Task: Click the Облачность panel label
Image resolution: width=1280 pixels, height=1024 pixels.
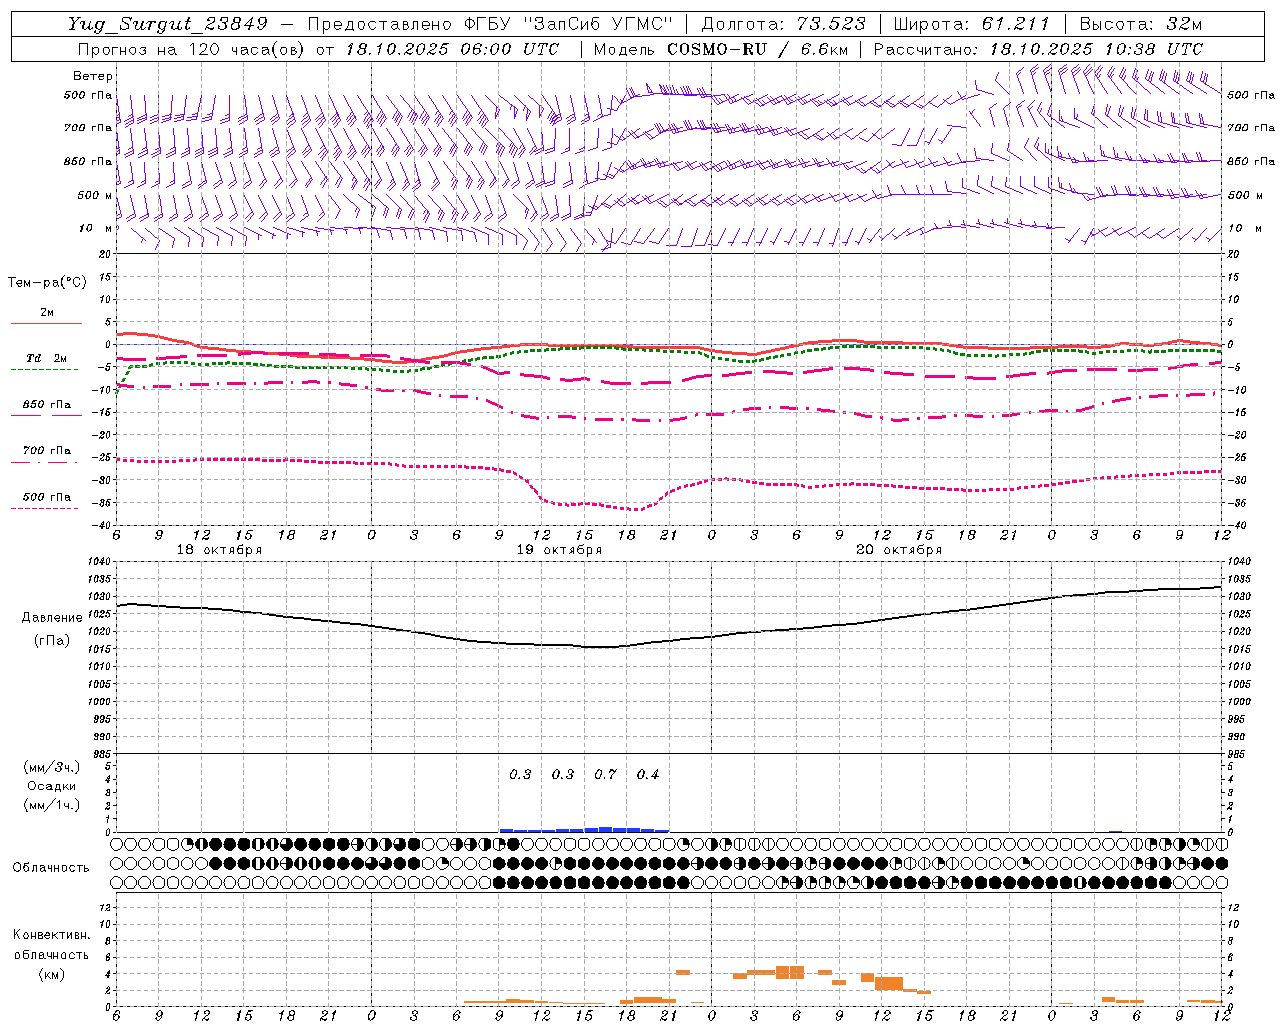Action: (x=51, y=867)
